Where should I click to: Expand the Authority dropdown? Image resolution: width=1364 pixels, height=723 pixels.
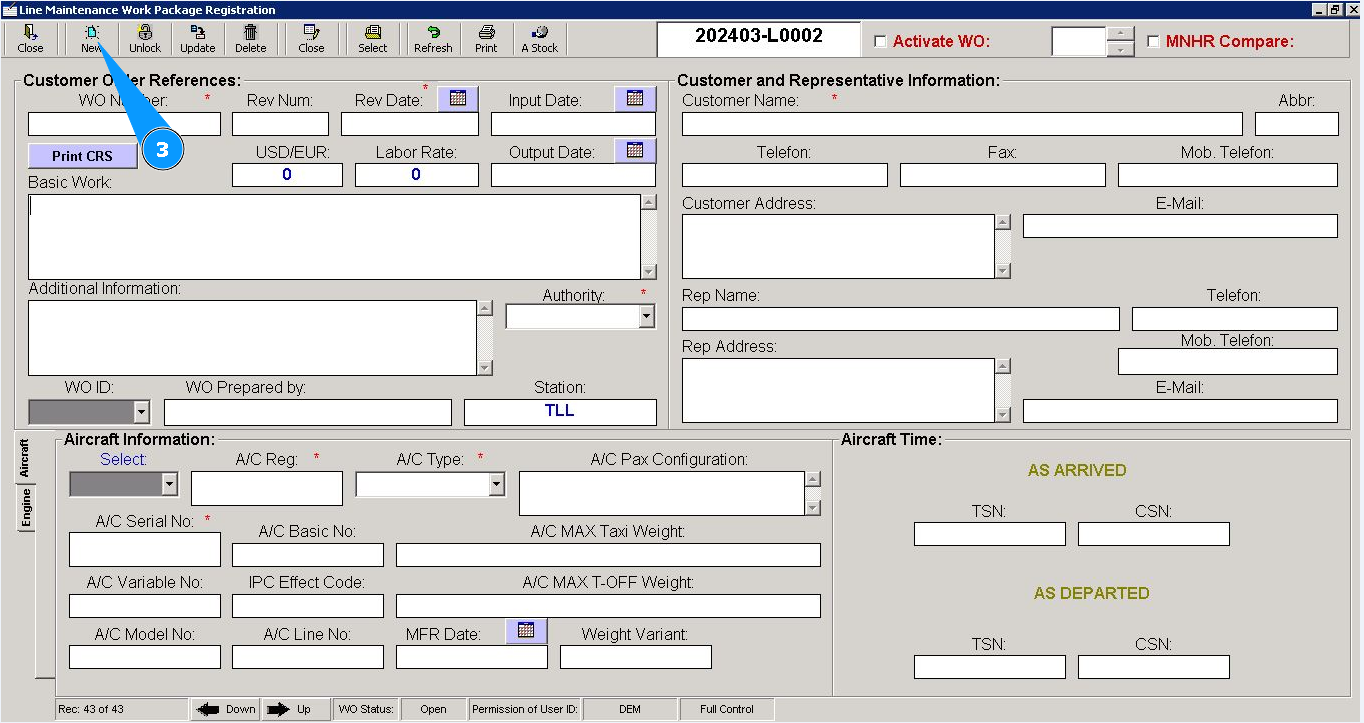(x=646, y=317)
